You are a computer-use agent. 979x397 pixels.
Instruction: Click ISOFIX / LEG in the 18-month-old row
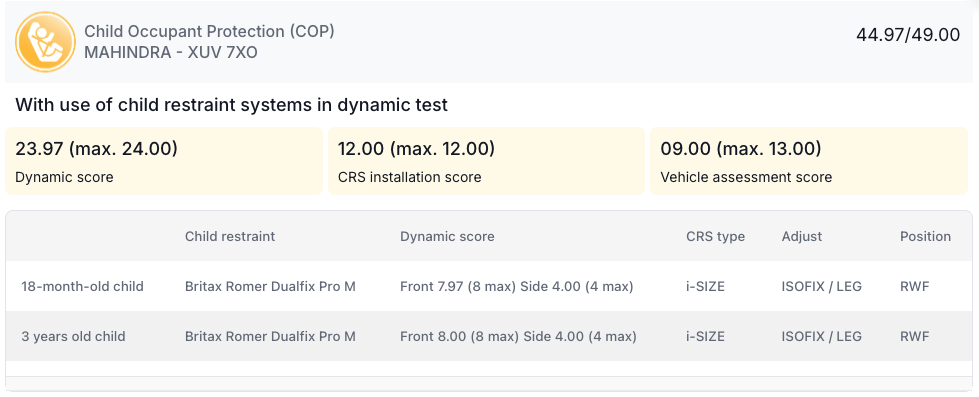coord(822,287)
